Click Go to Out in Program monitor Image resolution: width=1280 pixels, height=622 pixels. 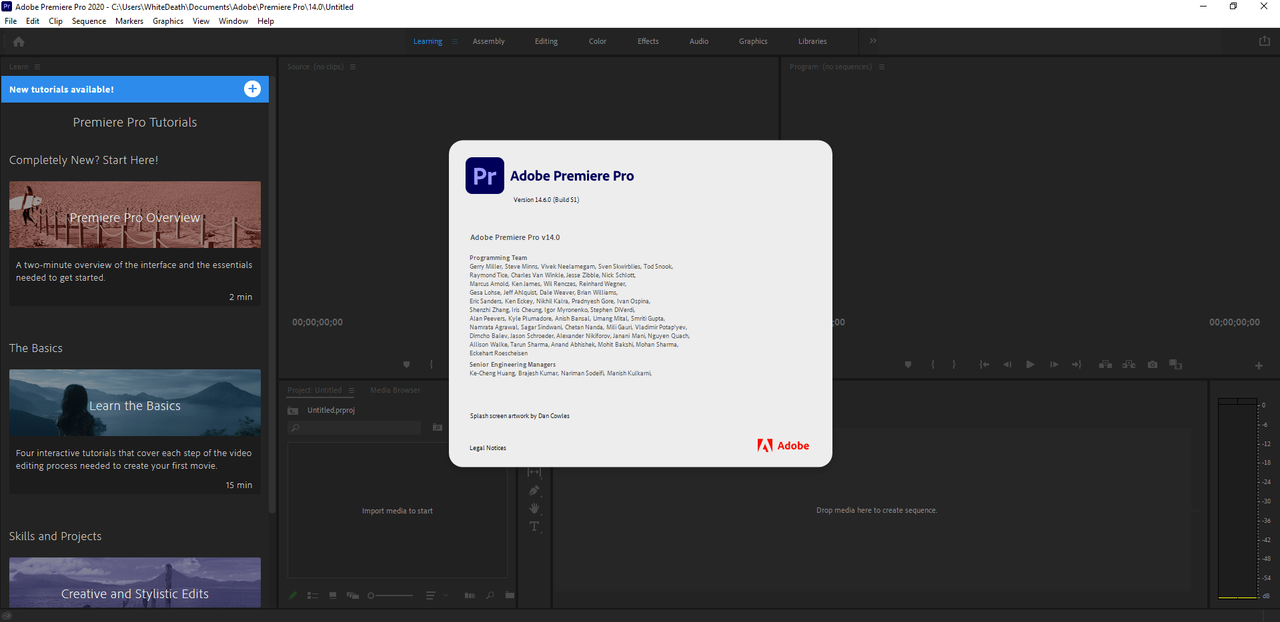(x=1076, y=365)
